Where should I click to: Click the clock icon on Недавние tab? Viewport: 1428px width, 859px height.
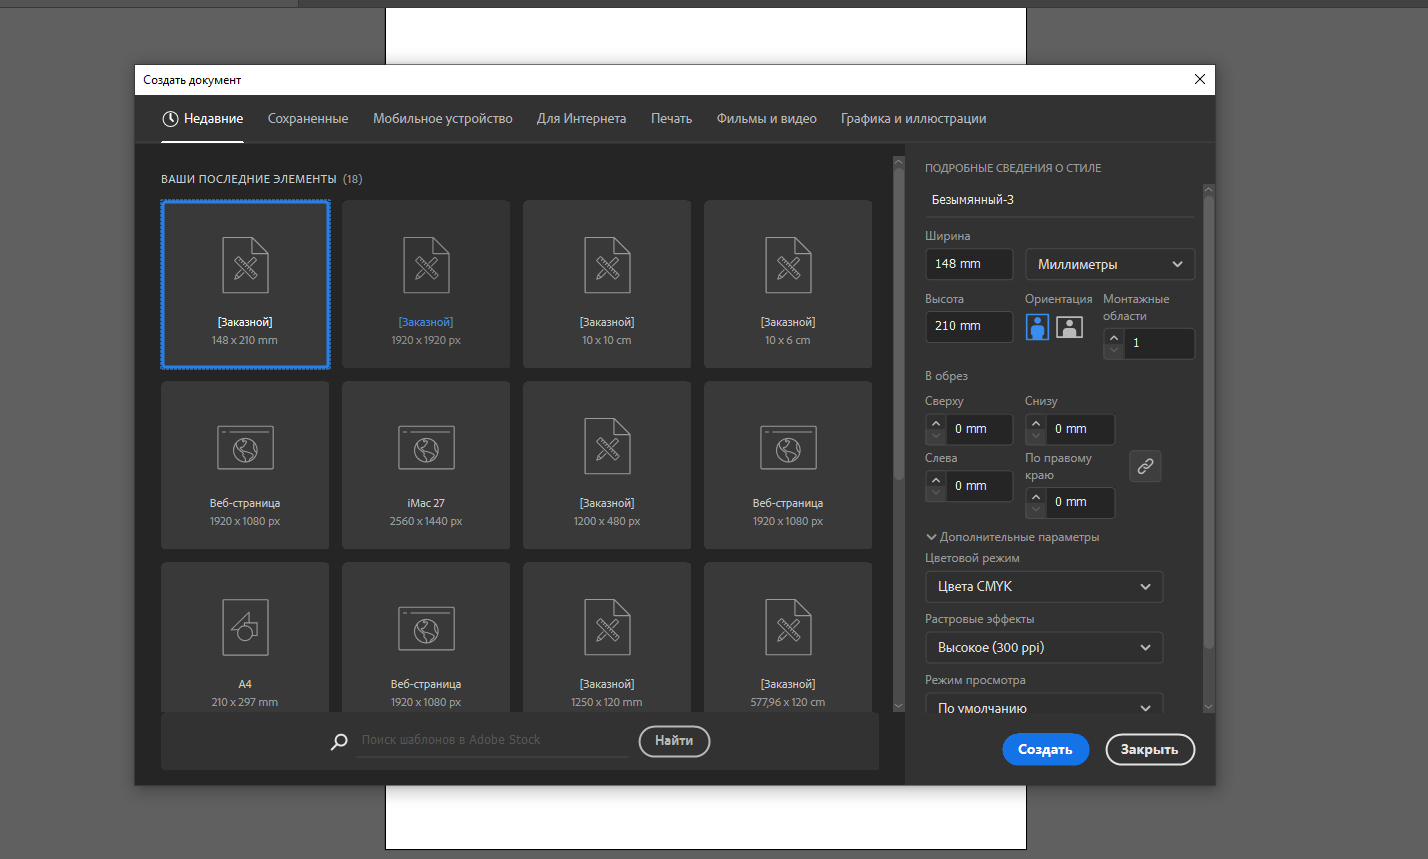[x=171, y=118]
